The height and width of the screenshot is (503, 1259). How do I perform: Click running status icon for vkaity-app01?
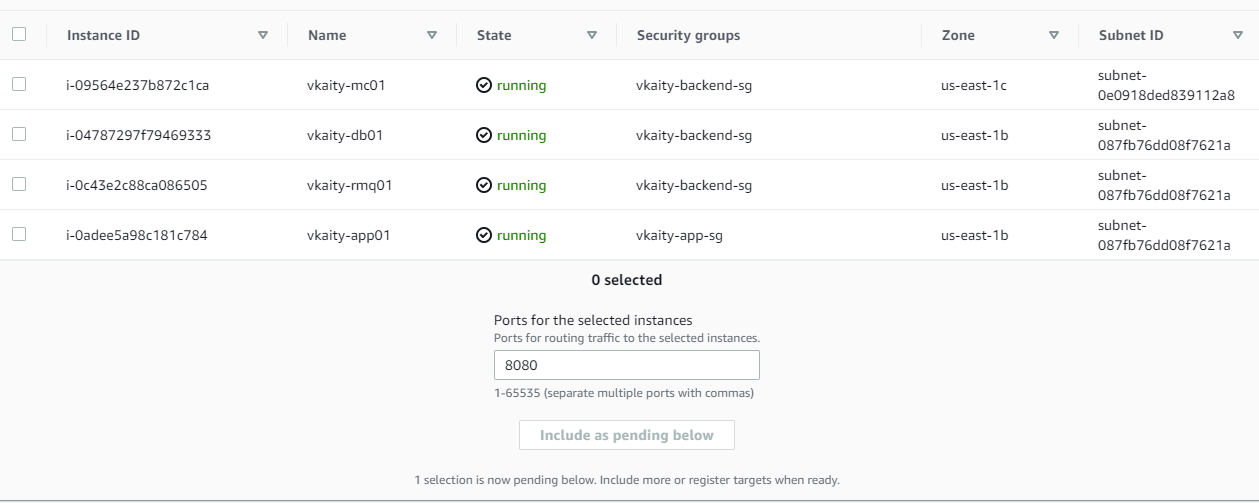pos(484,235)
